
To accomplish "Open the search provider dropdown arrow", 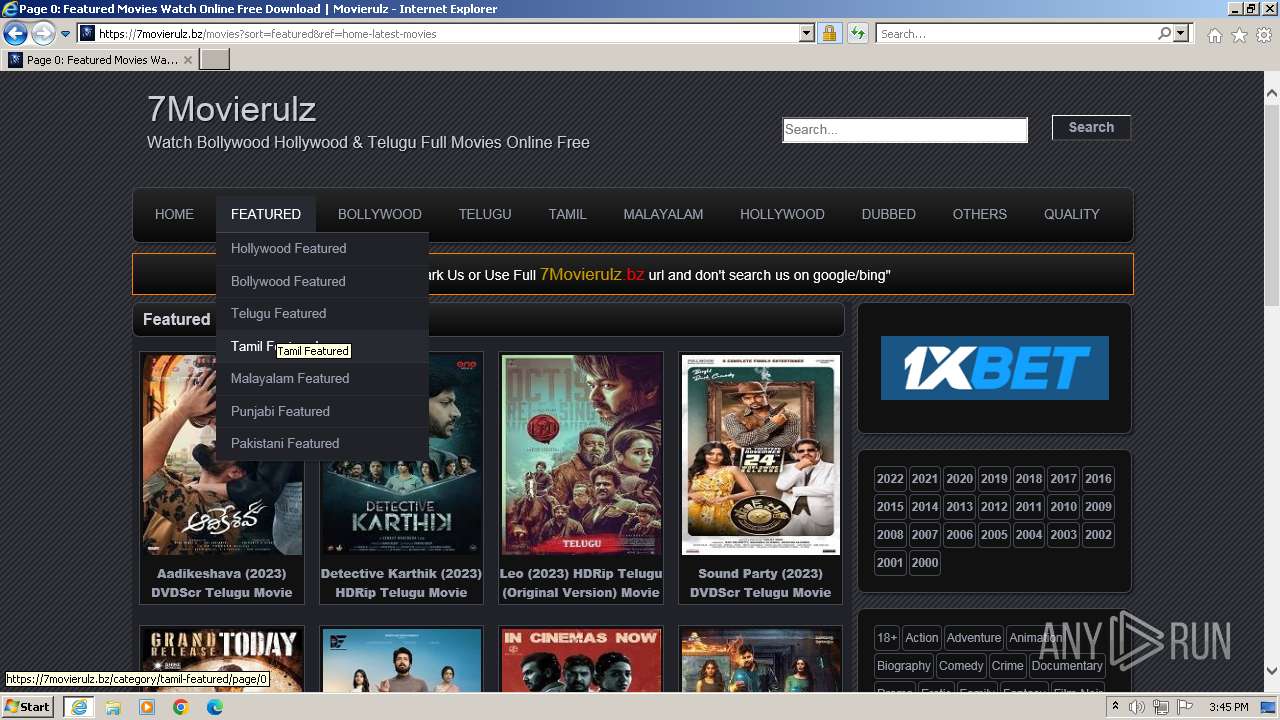I will click(x=1181, y=34).
